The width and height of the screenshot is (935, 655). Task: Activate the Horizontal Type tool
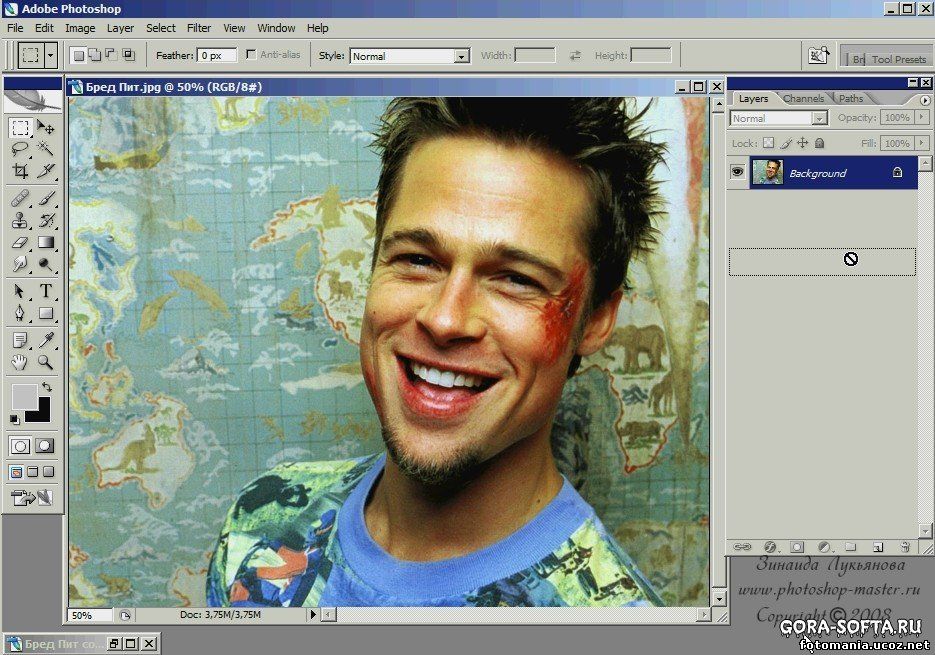pyautogui.click(x=46, y=291)
